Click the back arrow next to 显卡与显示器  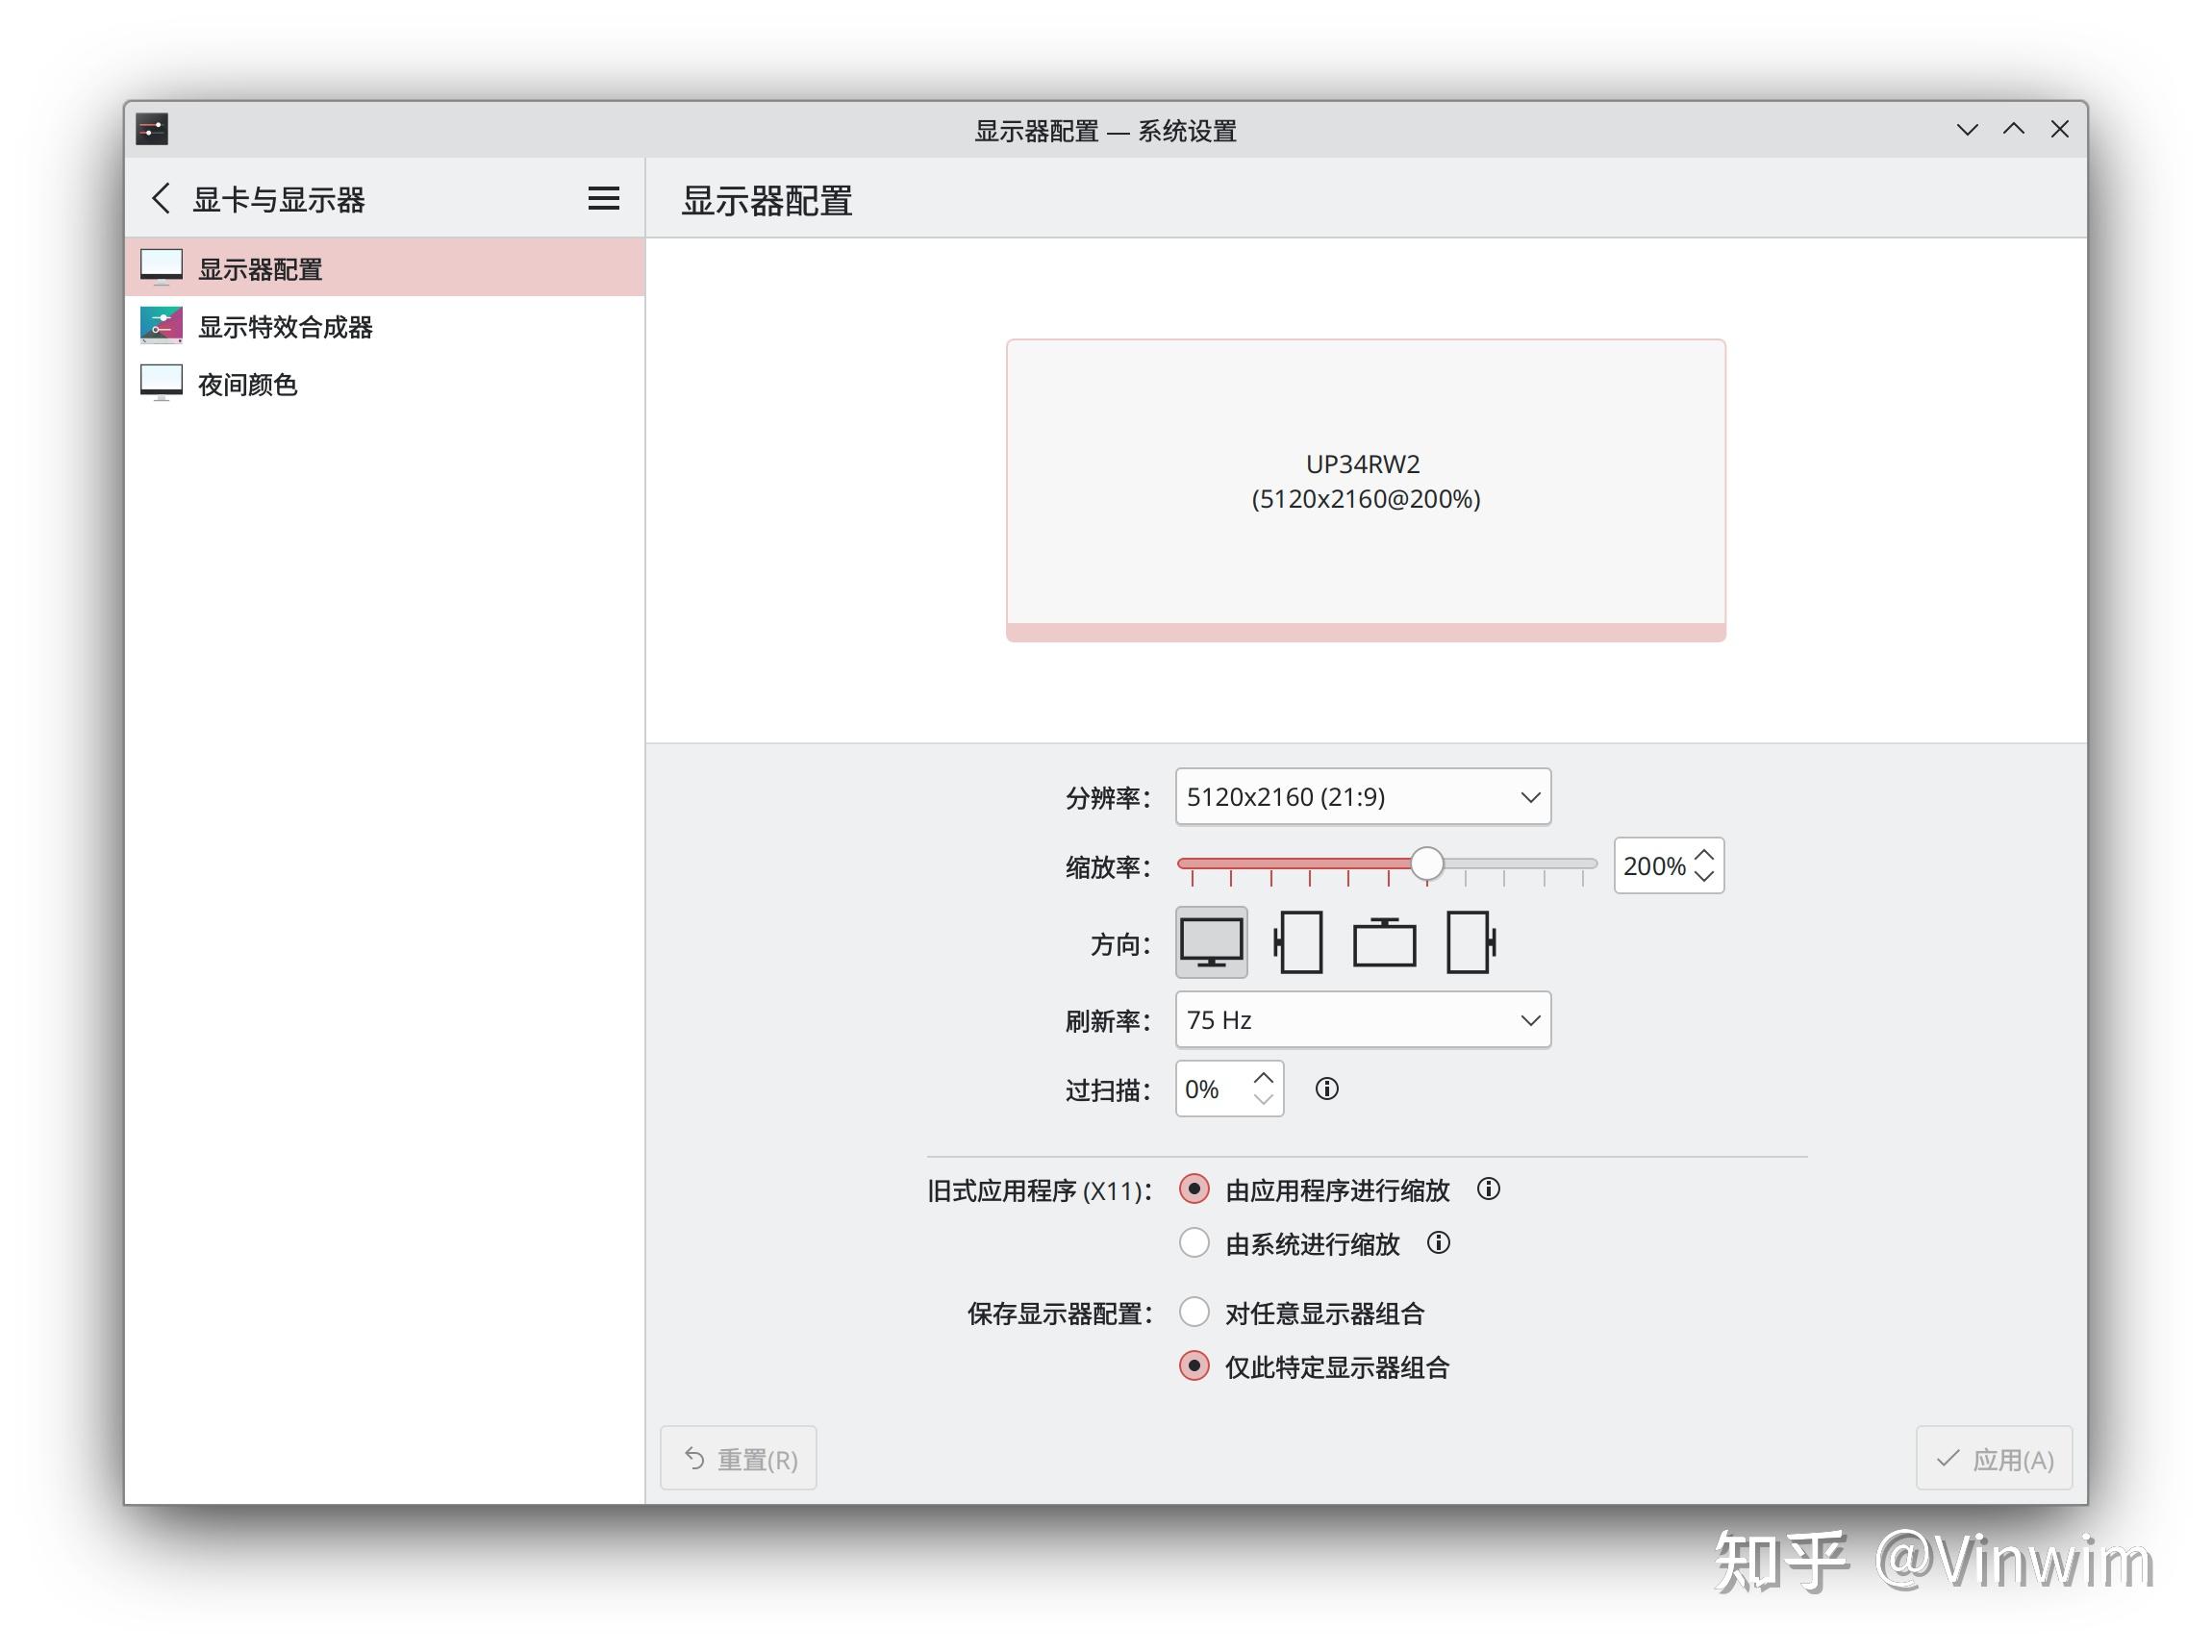click(x=161, y=199)
